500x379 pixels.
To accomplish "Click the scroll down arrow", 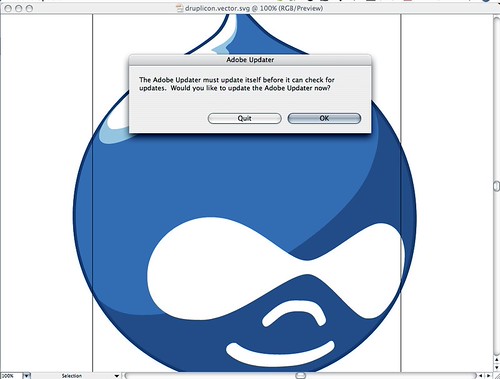I will pyautogui.click(x=497, y=367).
